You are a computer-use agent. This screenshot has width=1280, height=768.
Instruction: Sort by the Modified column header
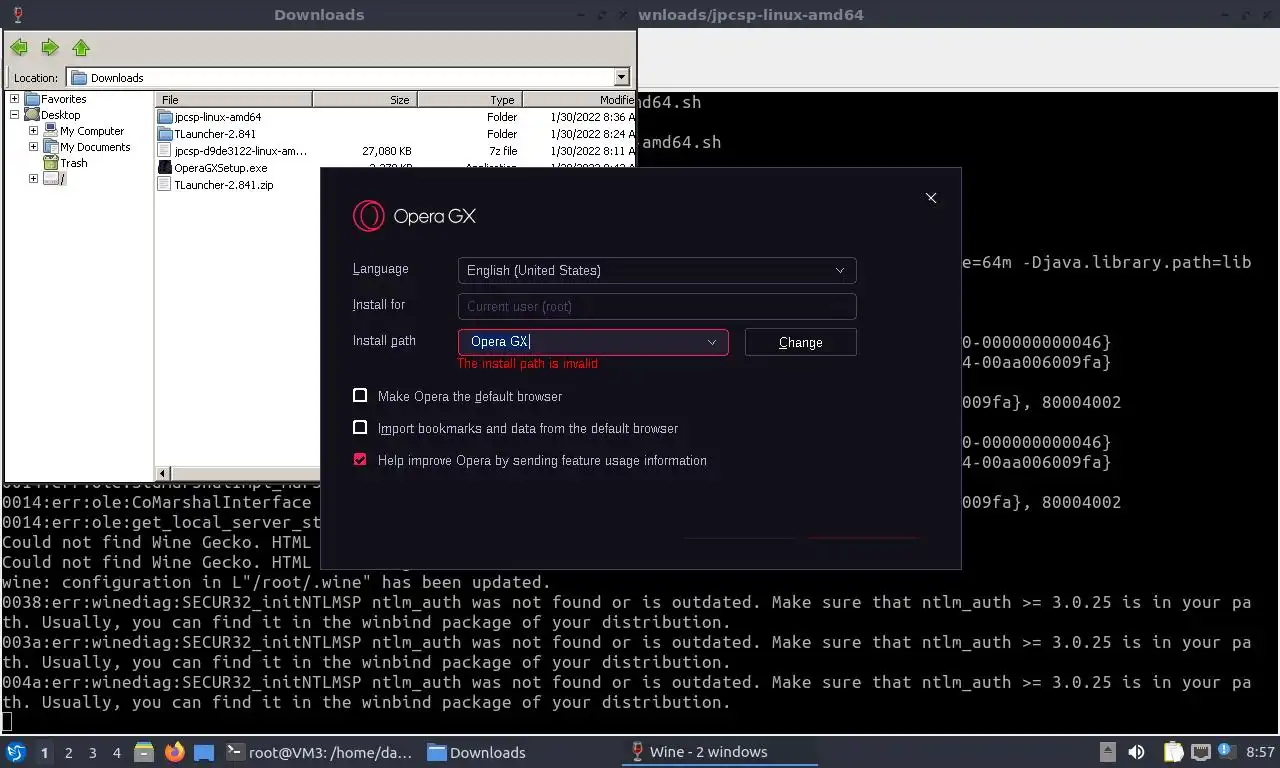[578, 99]
